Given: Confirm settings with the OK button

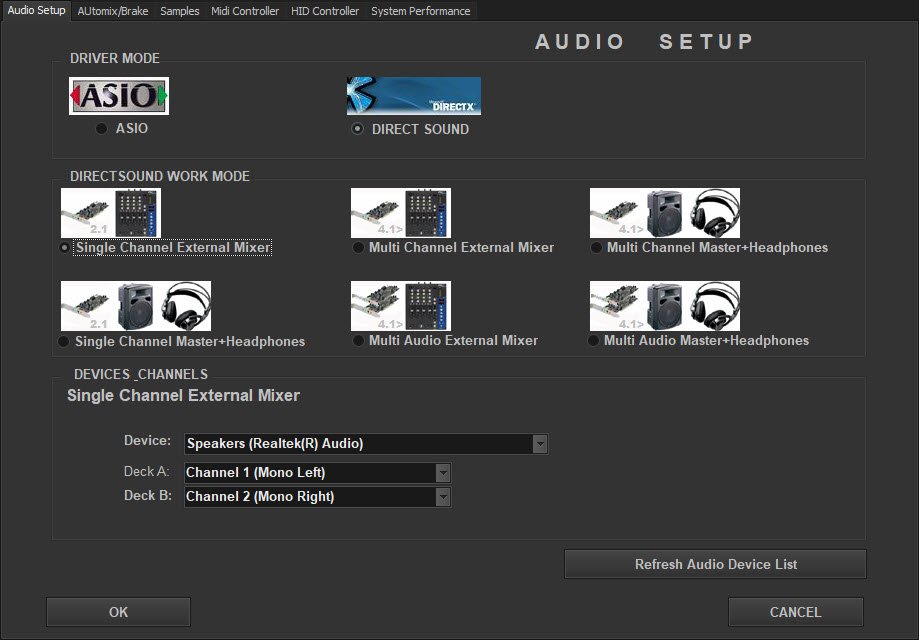Looking at the screenshot, I should [x=118, y=612].
